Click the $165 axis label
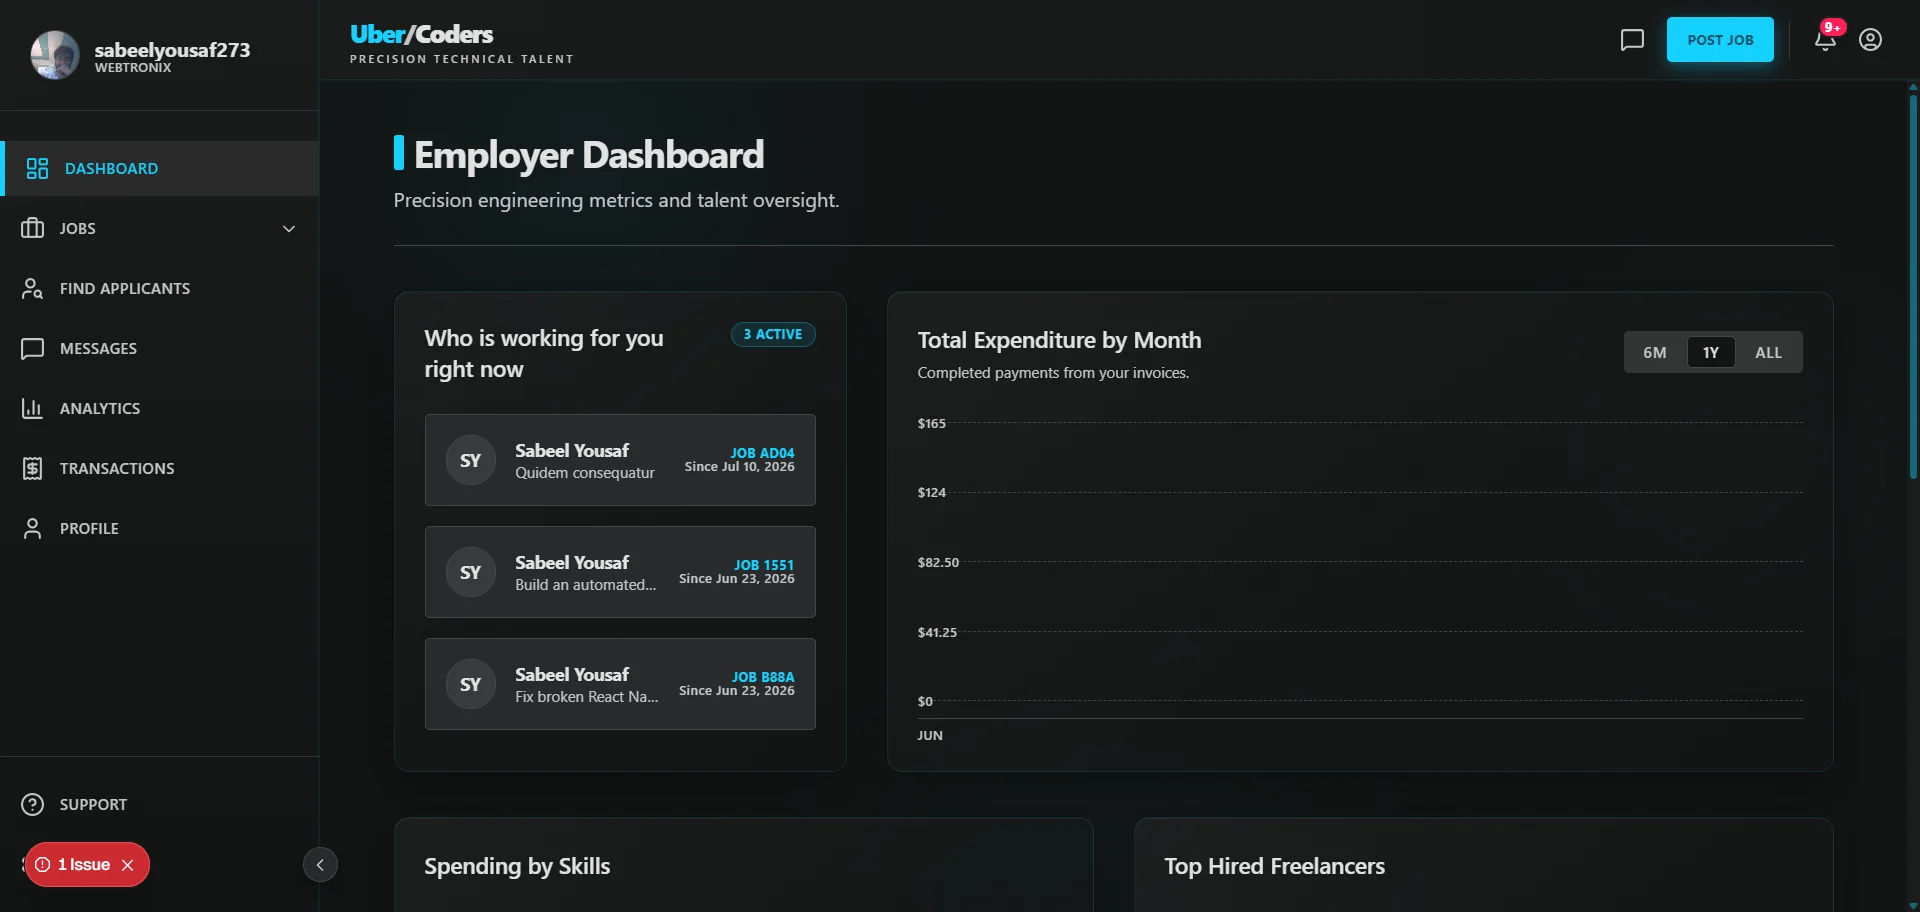This screenshot has width=1920, height=912. point(931,423)
